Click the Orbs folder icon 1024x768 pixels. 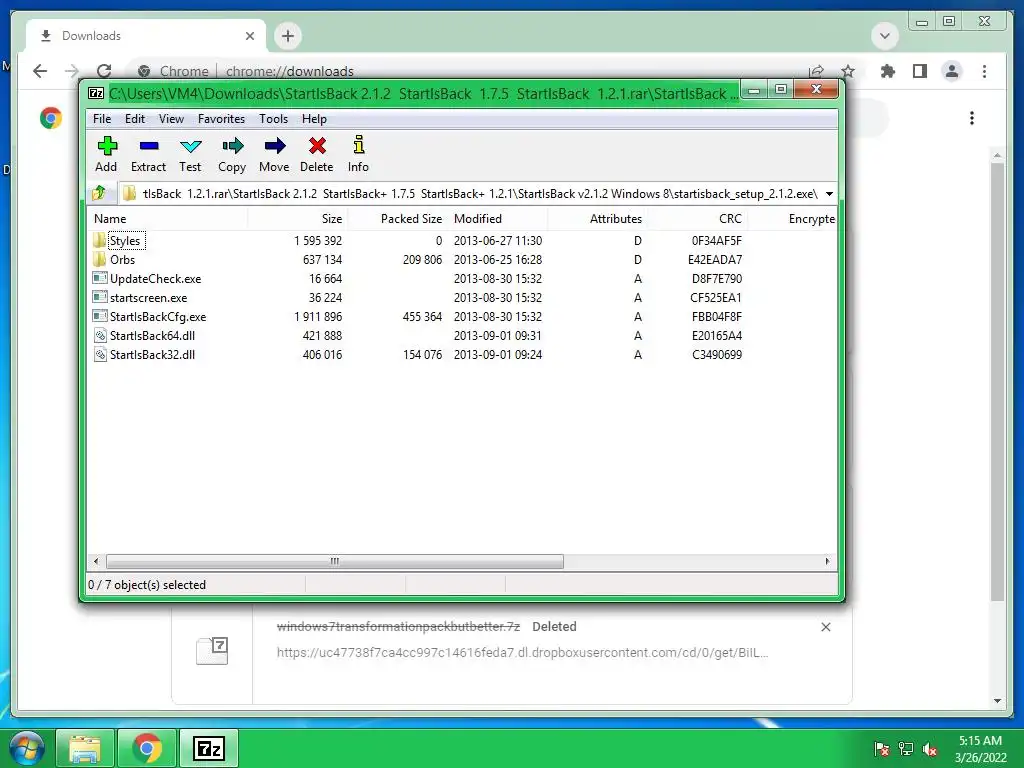pyautogui.click(x=99, y=259)
